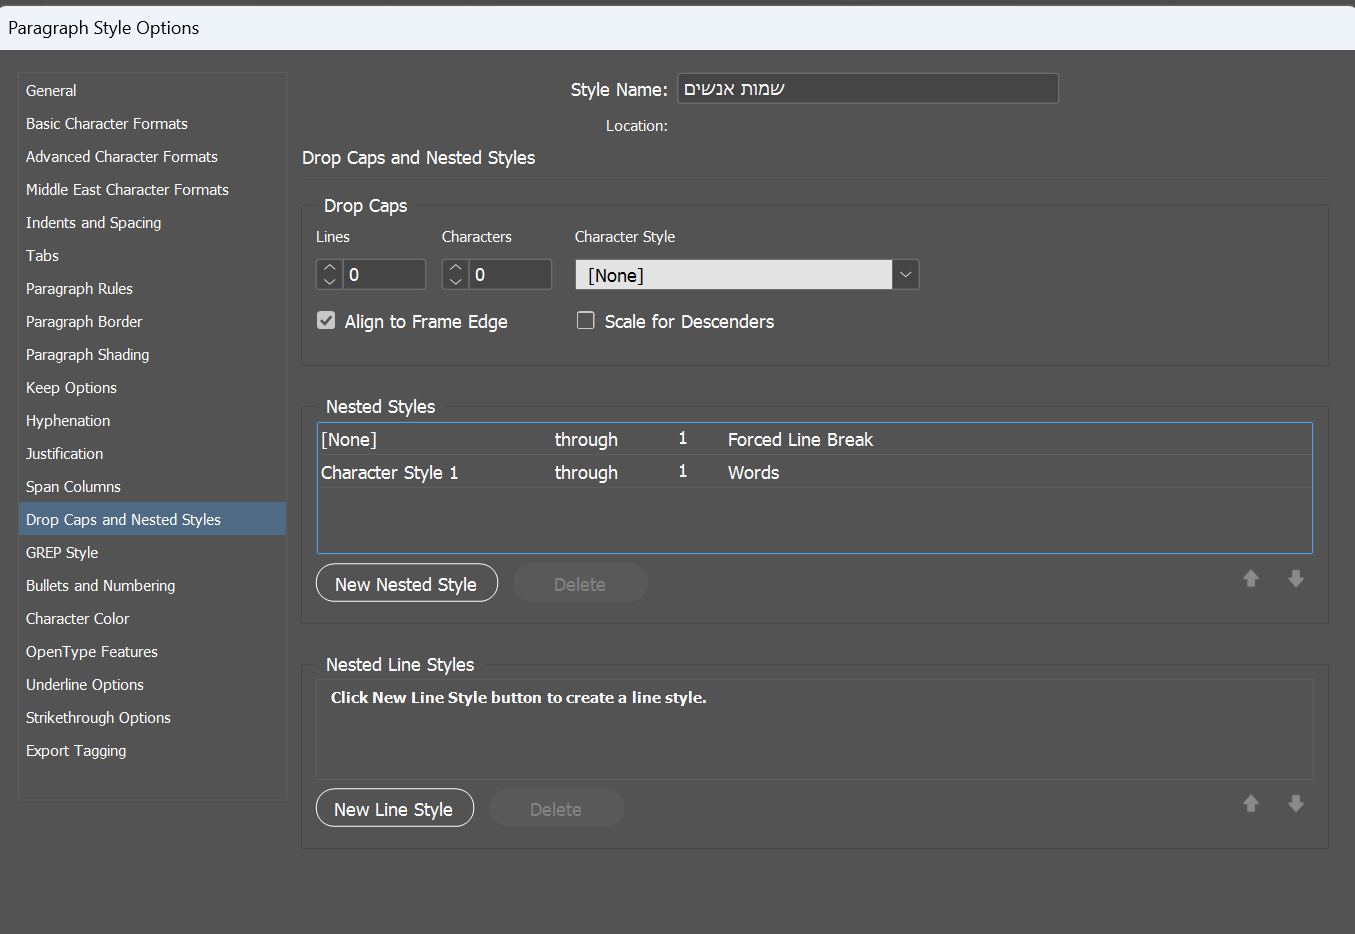This screenshot has width=1355, height=934.
Task: Click the Characters stepper arrows
Action: click(456, 275)
